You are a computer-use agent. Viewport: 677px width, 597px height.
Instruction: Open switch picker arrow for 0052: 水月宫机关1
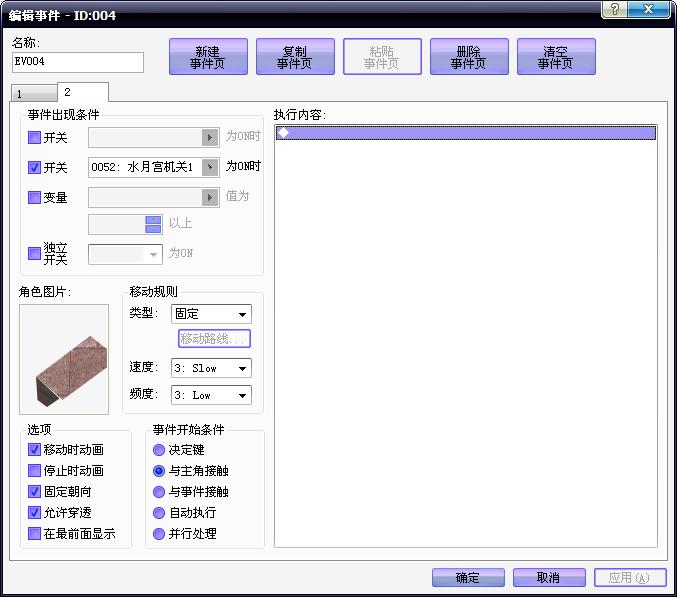pos(210,167)
